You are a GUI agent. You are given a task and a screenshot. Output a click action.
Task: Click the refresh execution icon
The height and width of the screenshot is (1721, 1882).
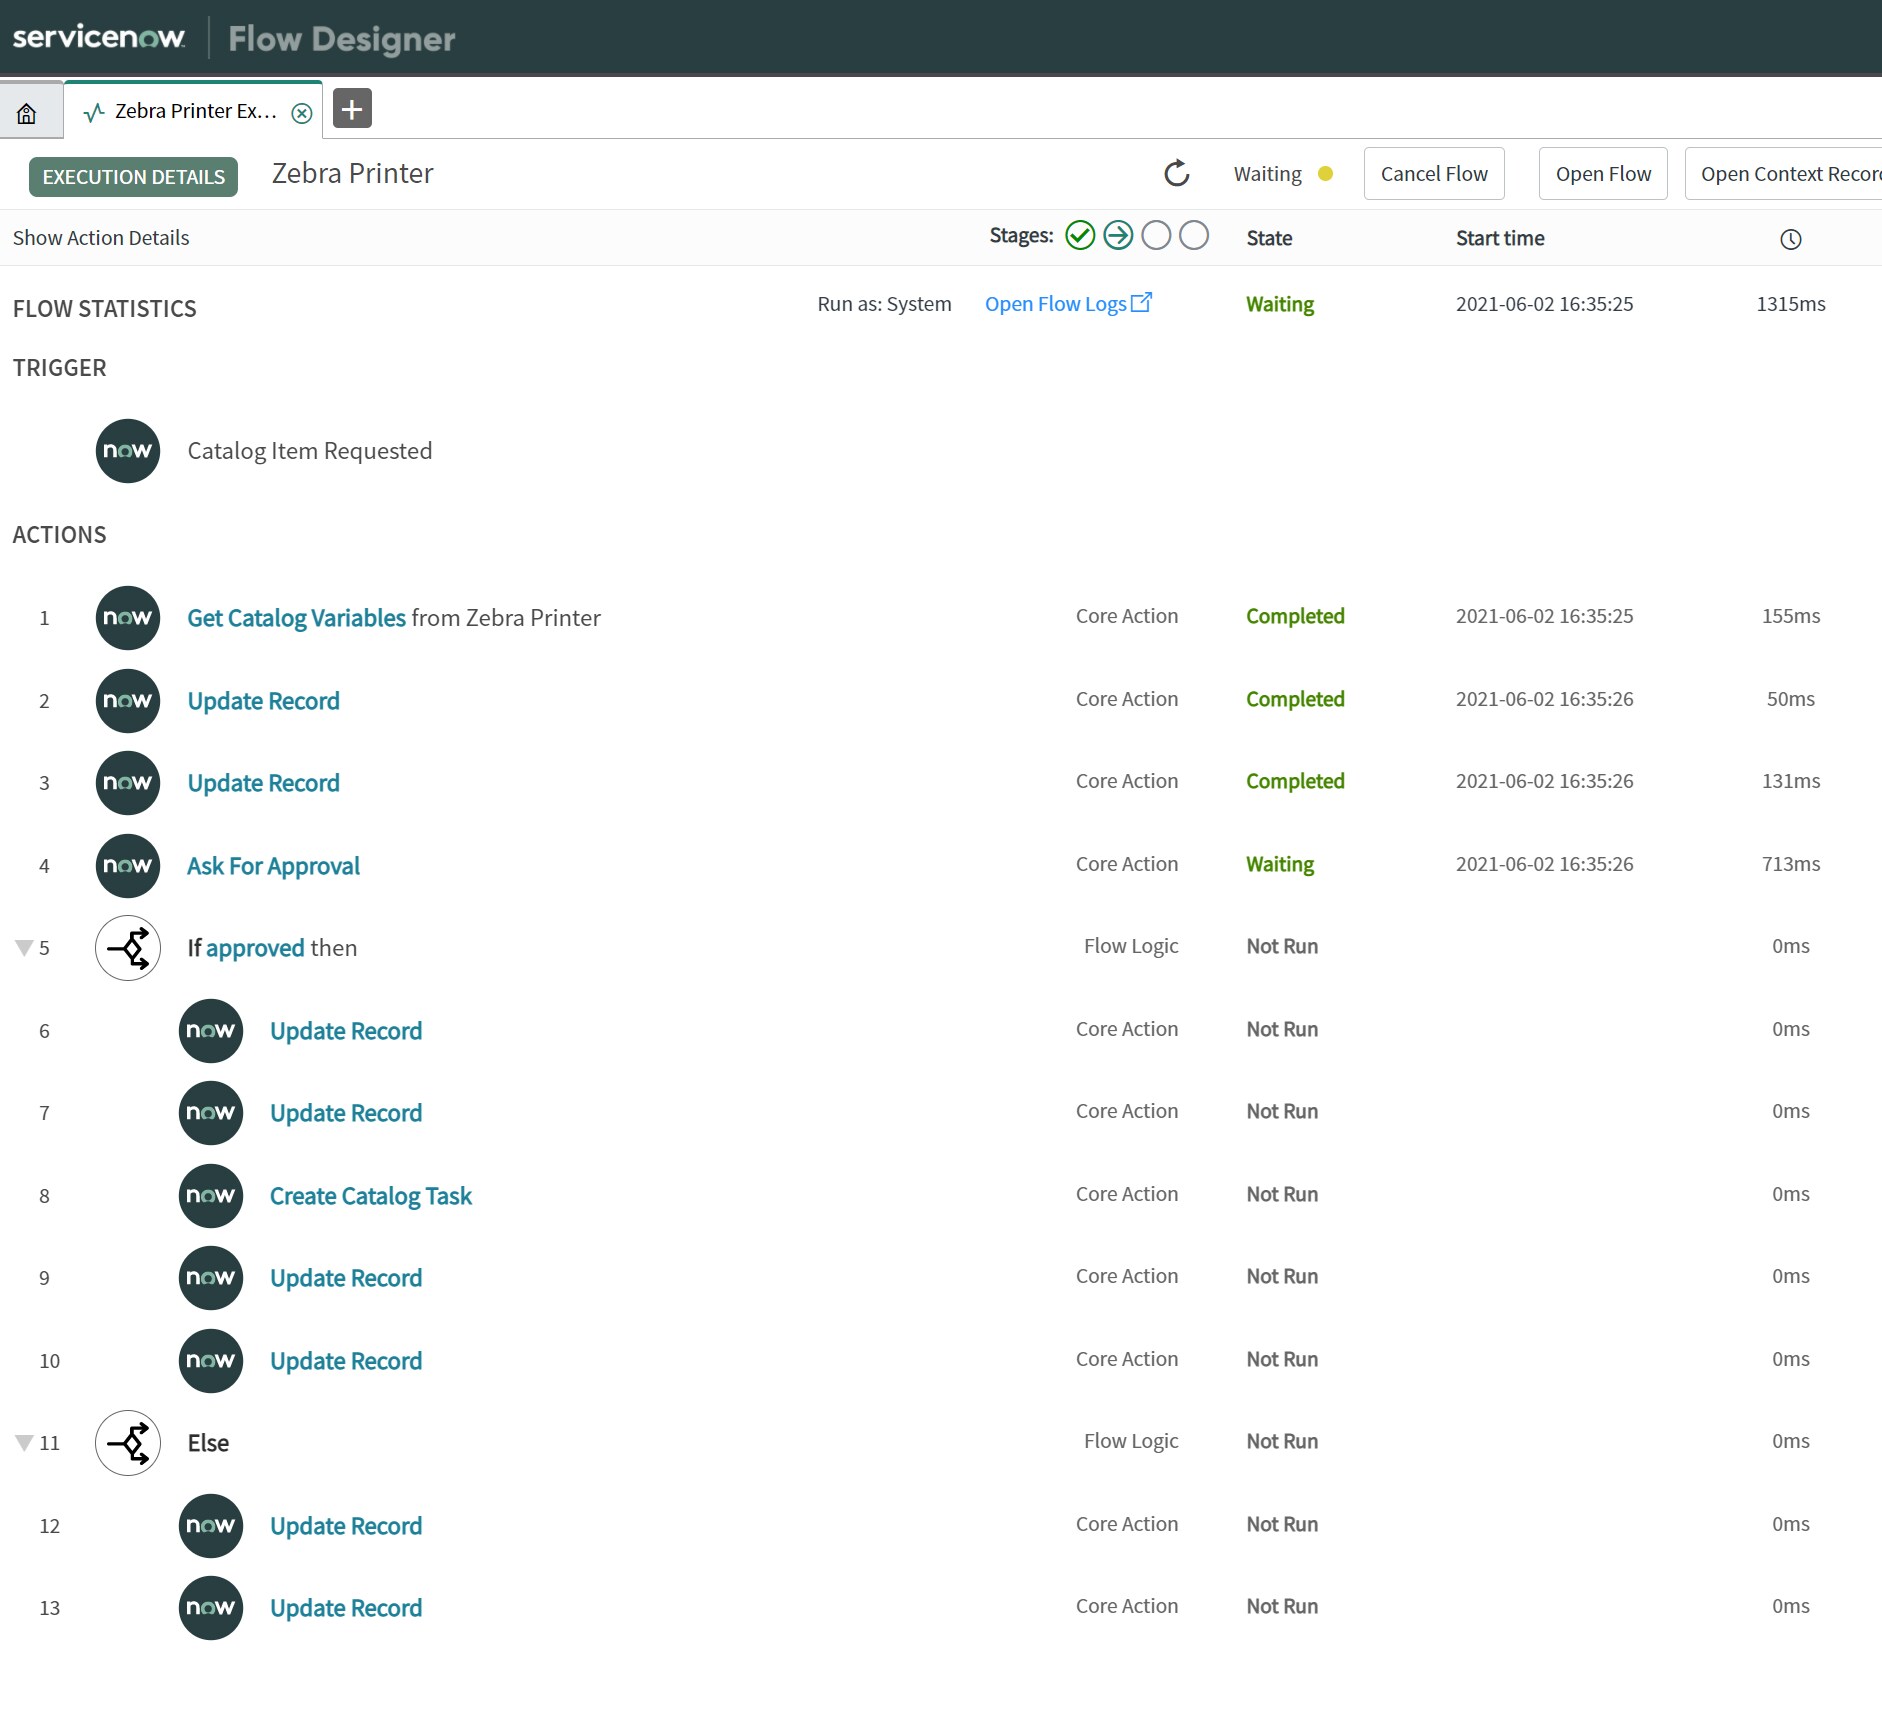pyautogui.click(x=1177, y=174)
